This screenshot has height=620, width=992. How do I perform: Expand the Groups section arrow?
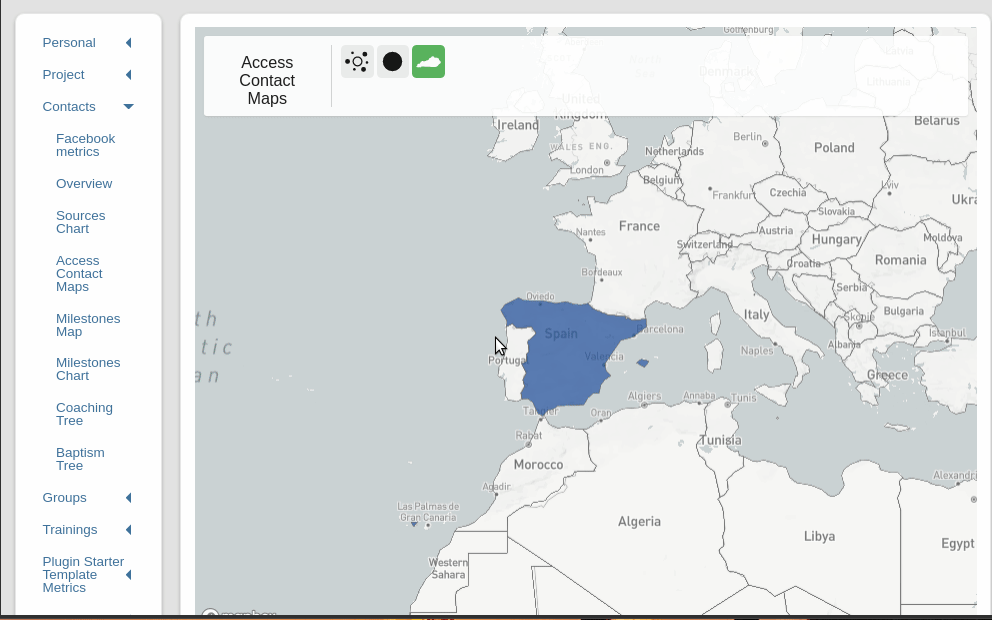pos(128,498)
